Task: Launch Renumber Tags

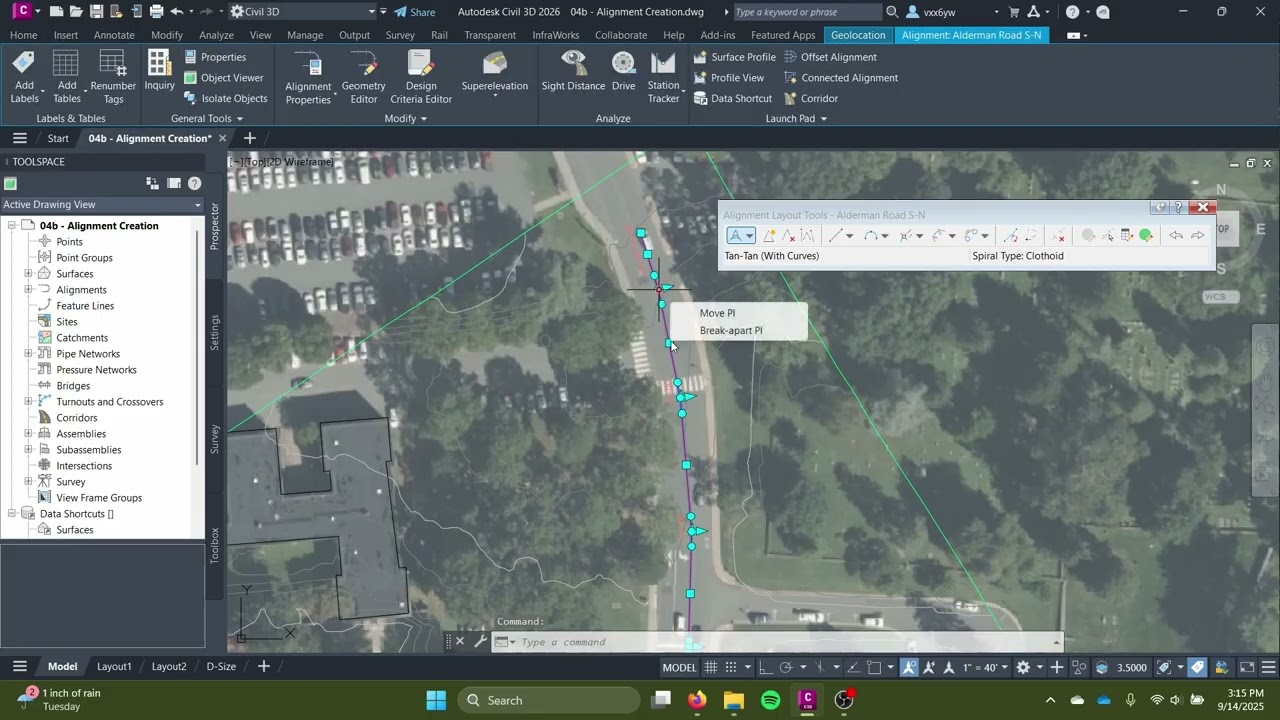Action: point(113,77)
